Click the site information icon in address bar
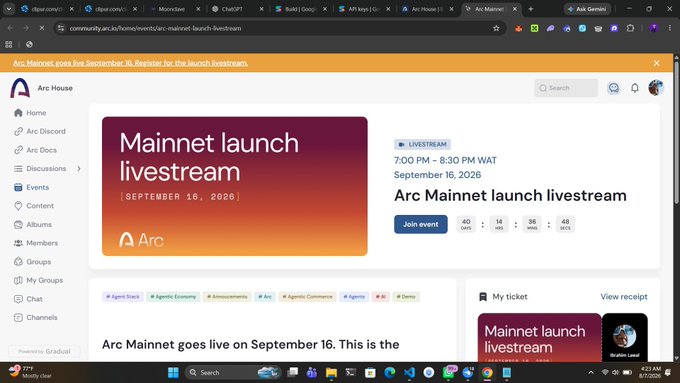The image size is (680, 383). [x=61, y=28]
